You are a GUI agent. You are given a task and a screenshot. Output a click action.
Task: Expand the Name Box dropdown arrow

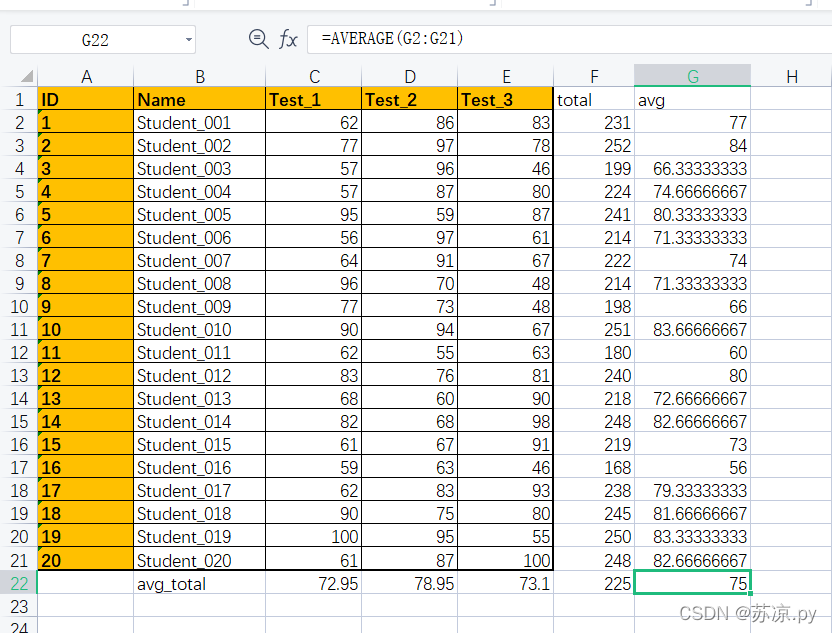coord(188,40)
